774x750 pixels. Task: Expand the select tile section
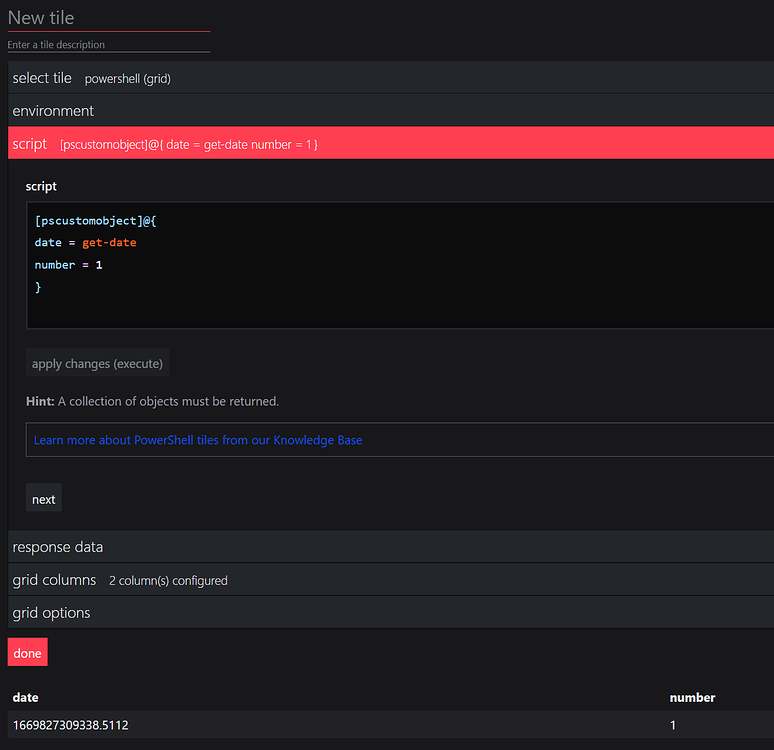391,78
